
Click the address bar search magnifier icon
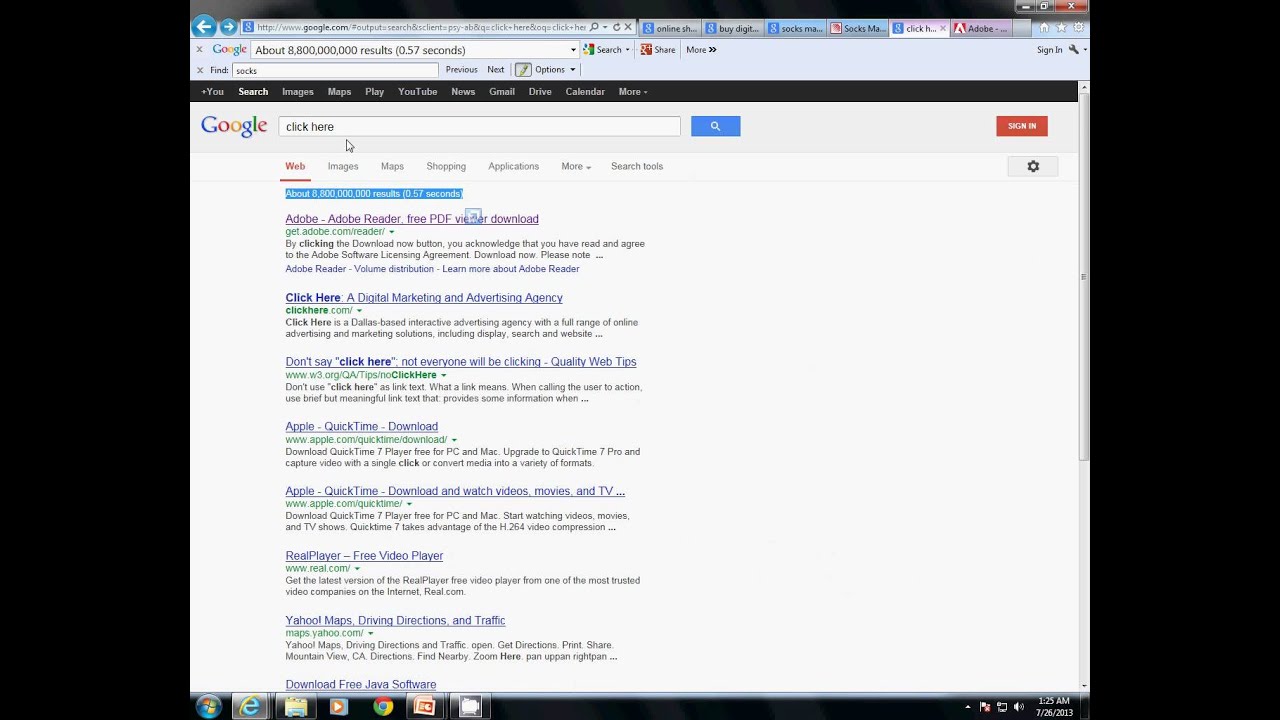coord(594,27)
